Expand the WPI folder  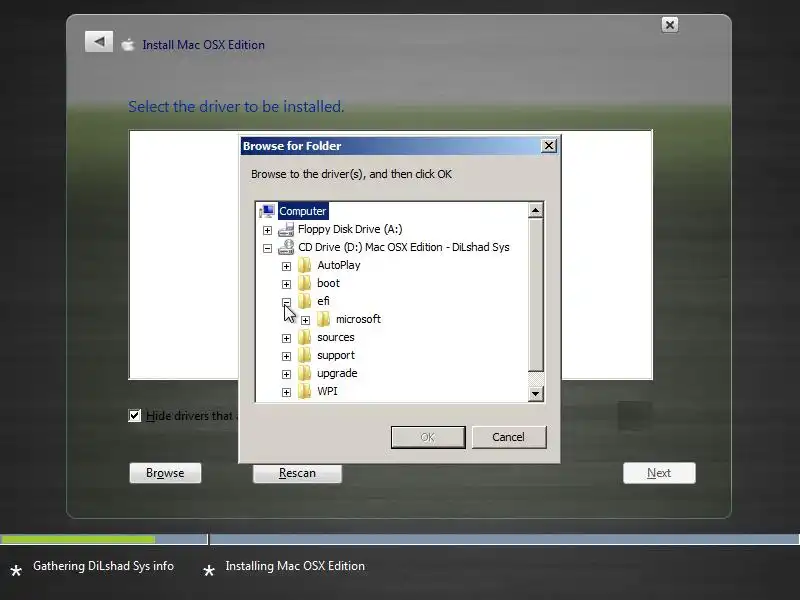point(286,392)
